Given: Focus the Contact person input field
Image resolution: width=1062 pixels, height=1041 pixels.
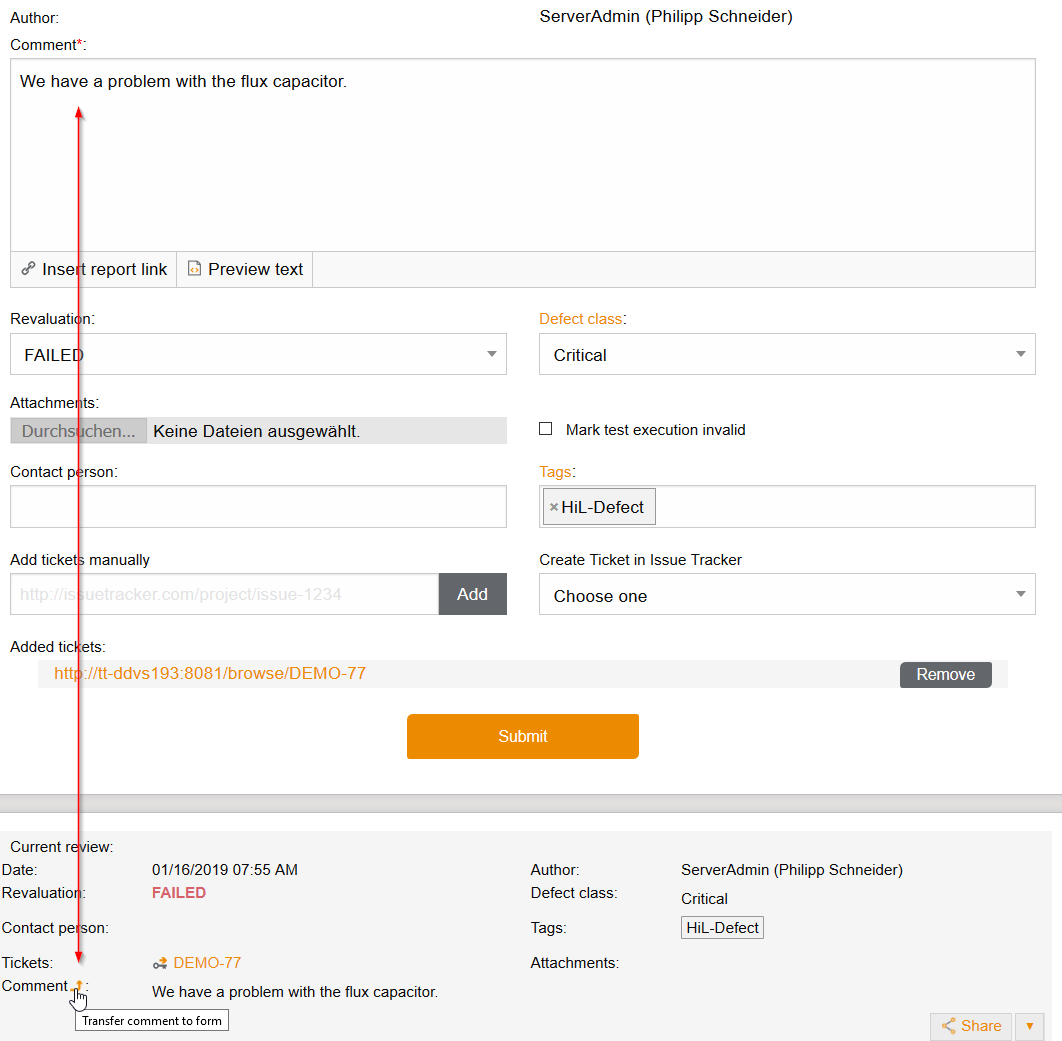Looking at the screenshot, I should pos(258,507).
